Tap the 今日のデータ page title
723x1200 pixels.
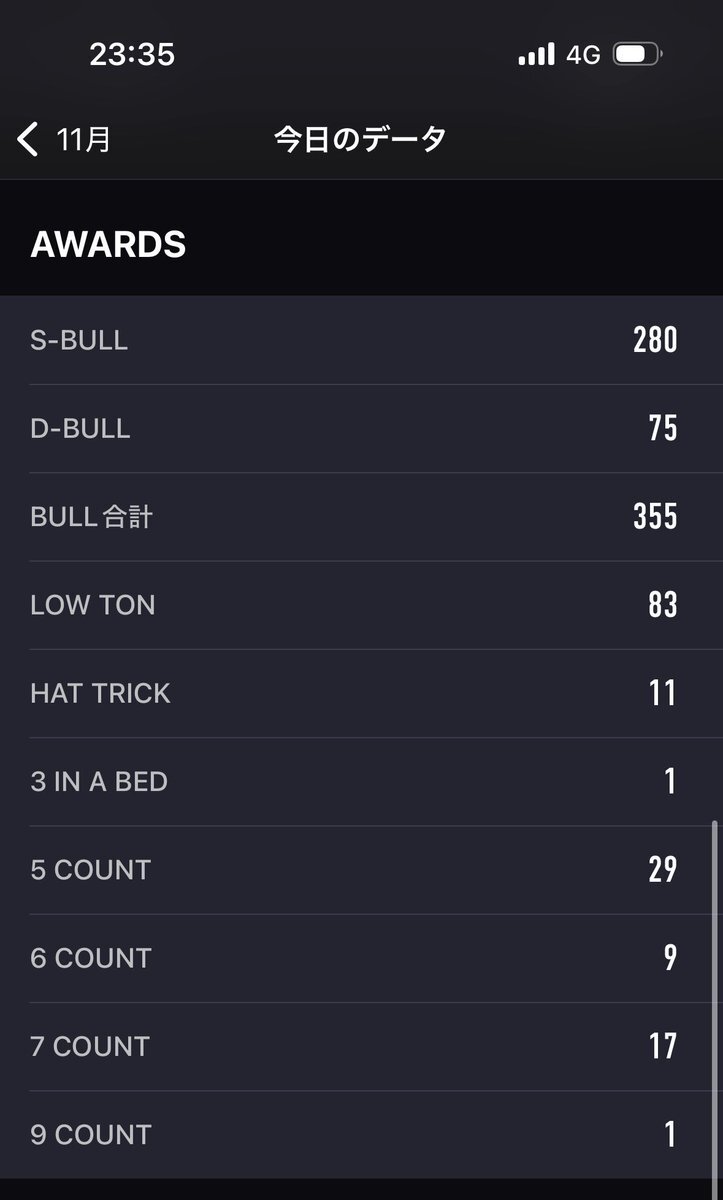(x=360, y=139)
